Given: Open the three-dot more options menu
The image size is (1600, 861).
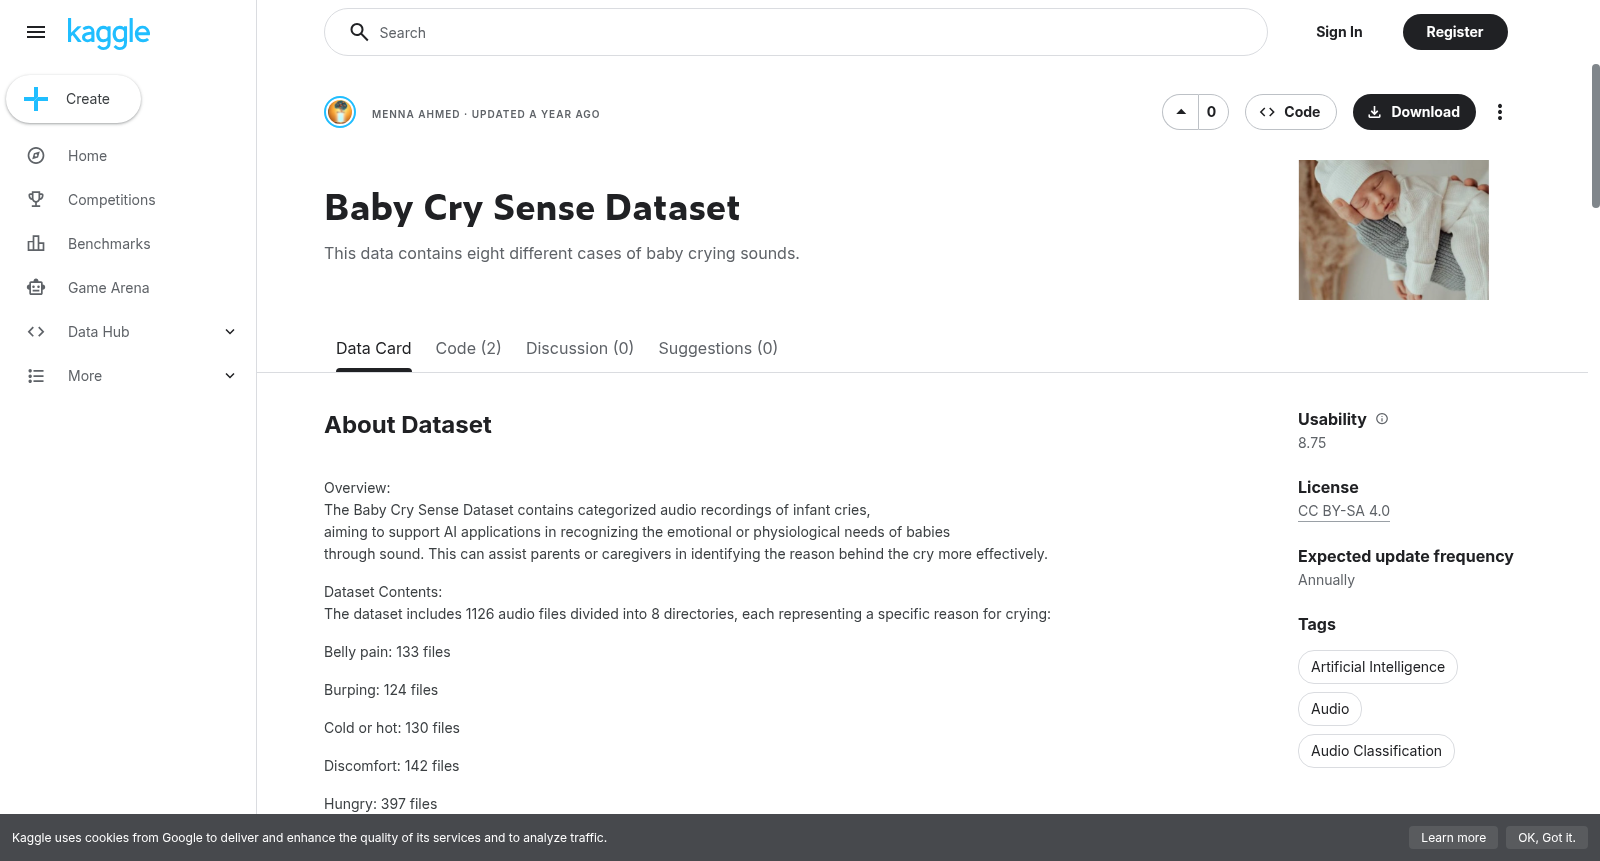Looking at the screenshot, I should pyautogui.click(x=1499, y=112).
